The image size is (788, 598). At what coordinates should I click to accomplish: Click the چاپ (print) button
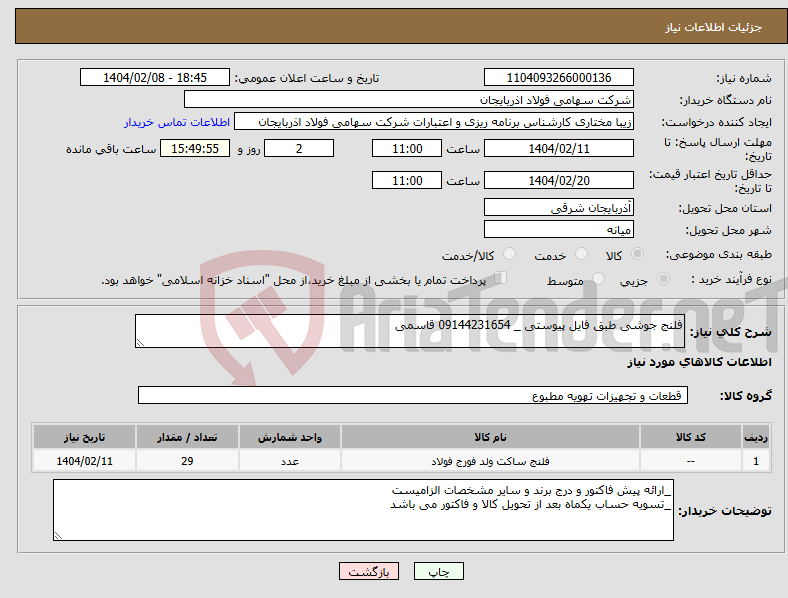(438, 571)
